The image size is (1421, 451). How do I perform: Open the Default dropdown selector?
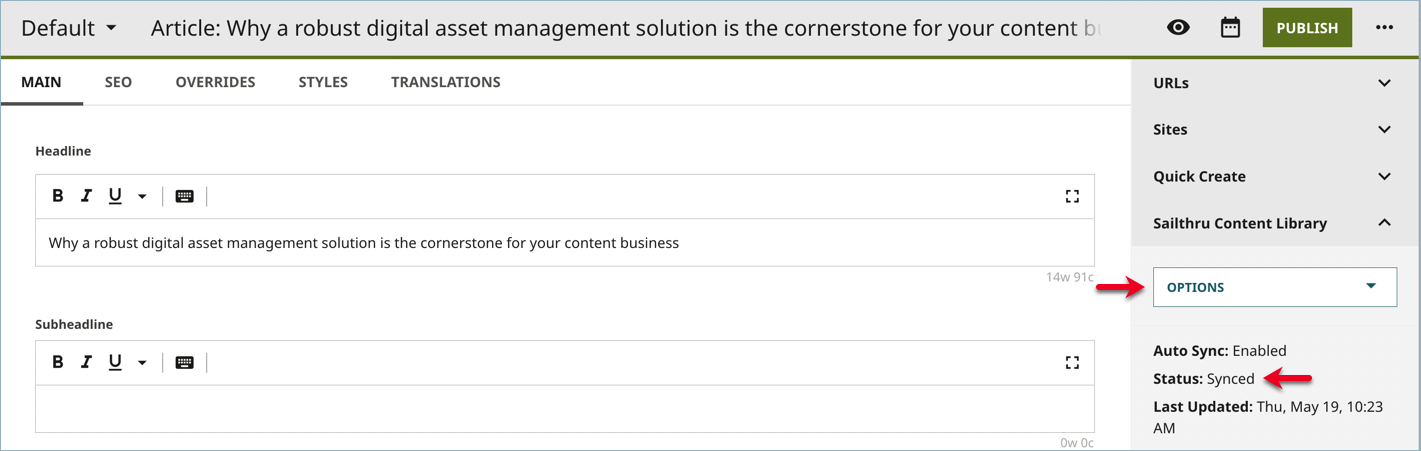click(x=69, y=28)
